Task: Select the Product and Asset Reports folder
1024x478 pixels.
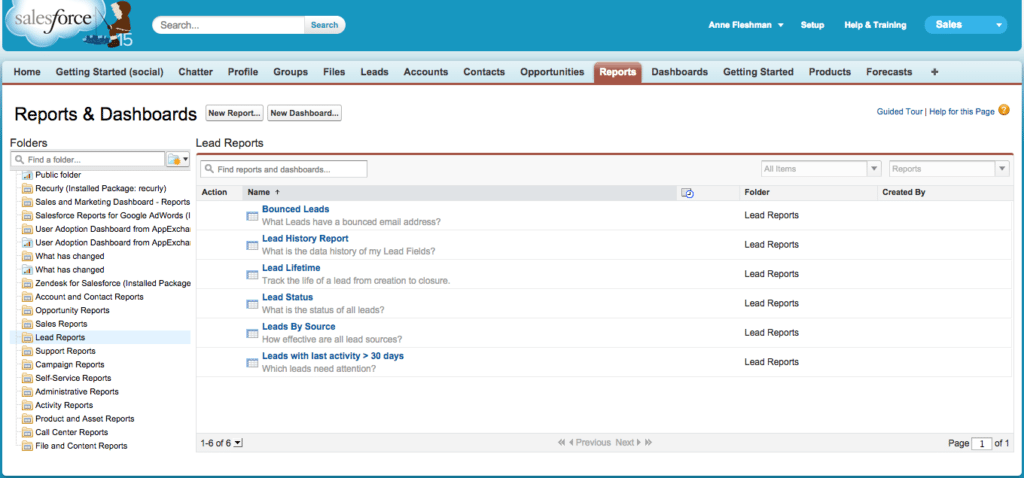Action: pyautogui.click(x=85, y=419)
